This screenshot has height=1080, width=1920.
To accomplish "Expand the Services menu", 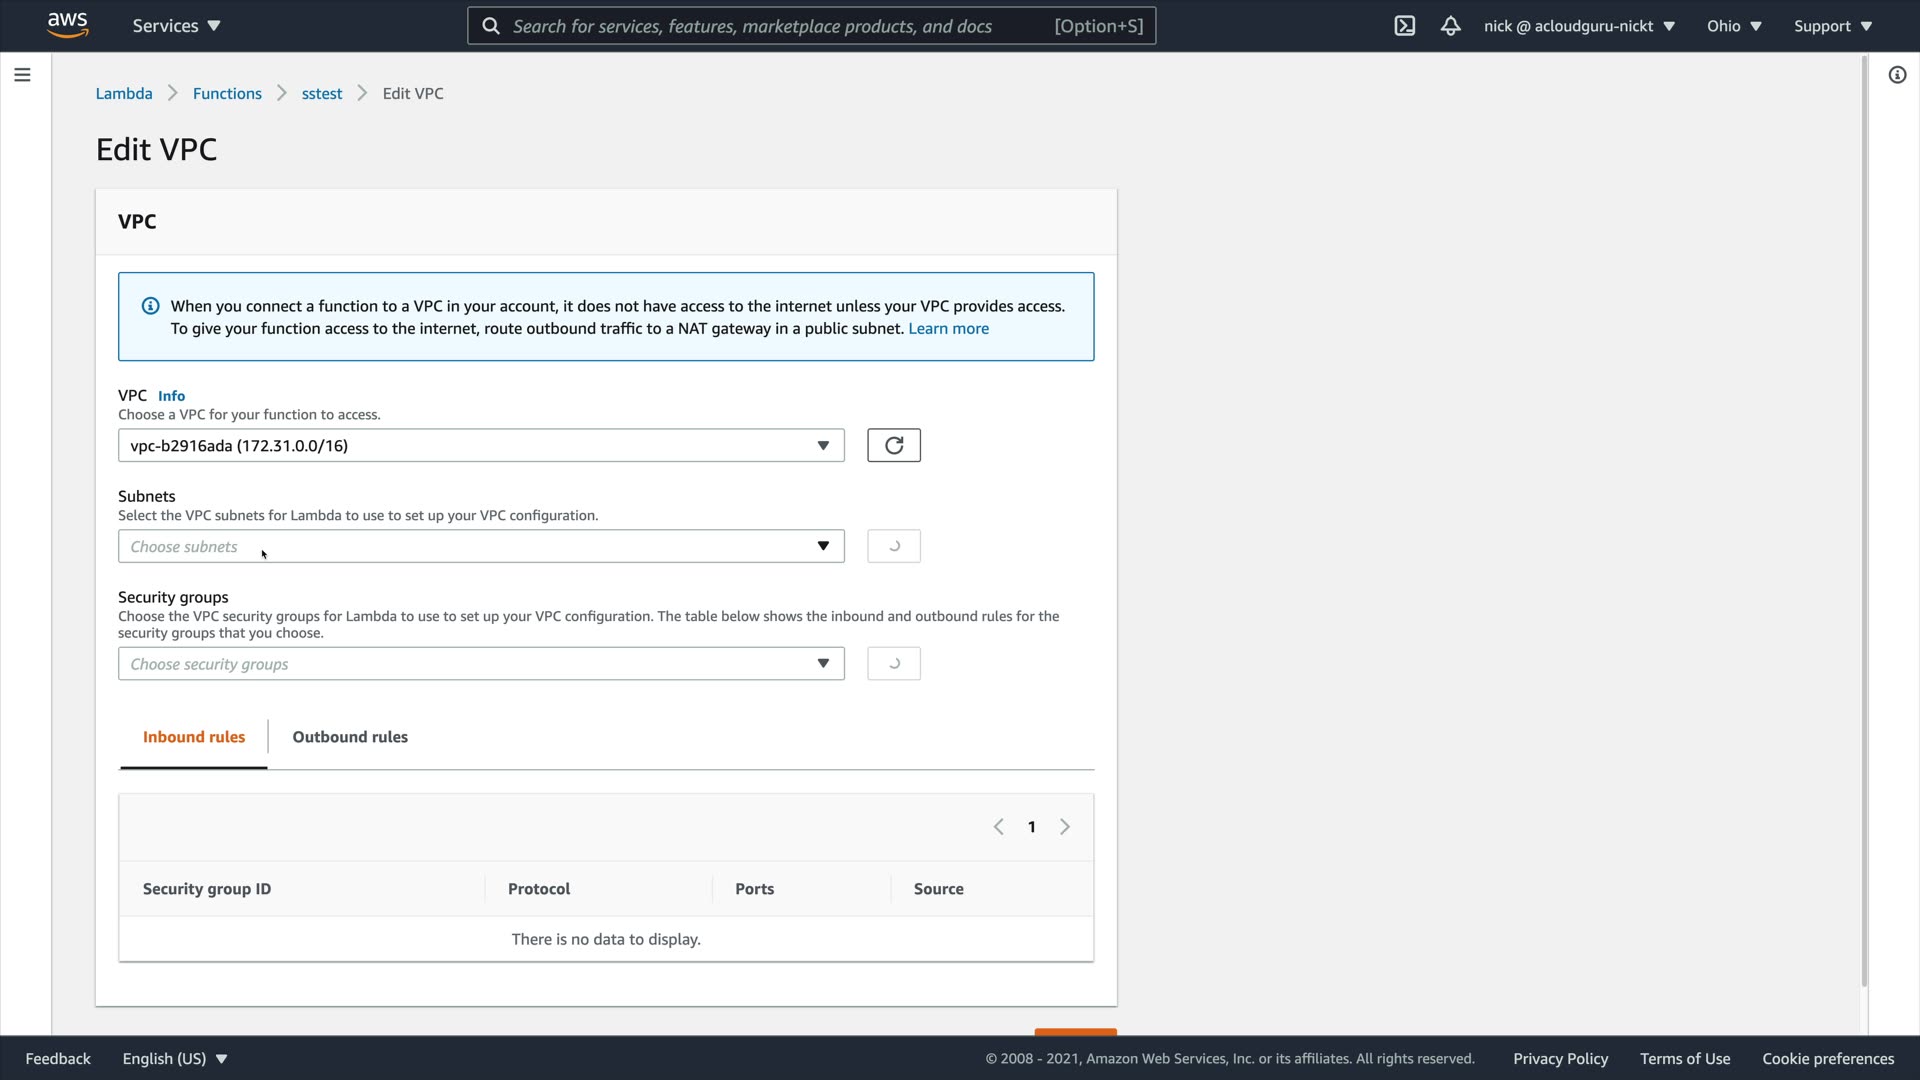I will 176,26.
